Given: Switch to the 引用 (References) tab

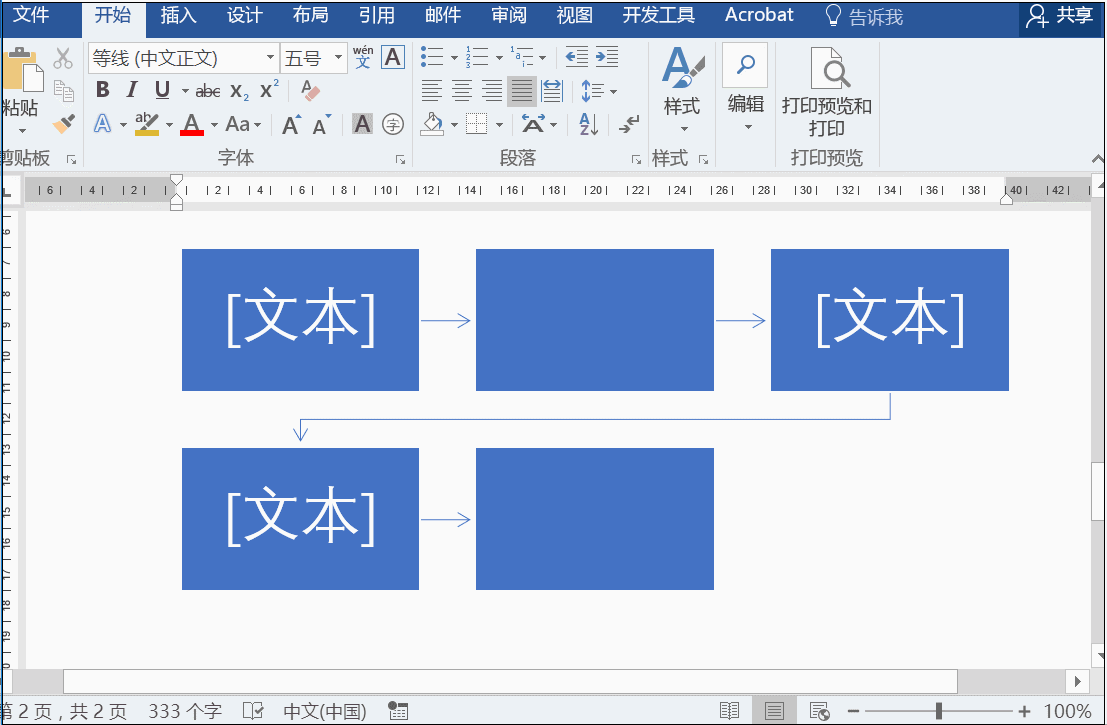Looking at the screenshot, I should (376, 15).
